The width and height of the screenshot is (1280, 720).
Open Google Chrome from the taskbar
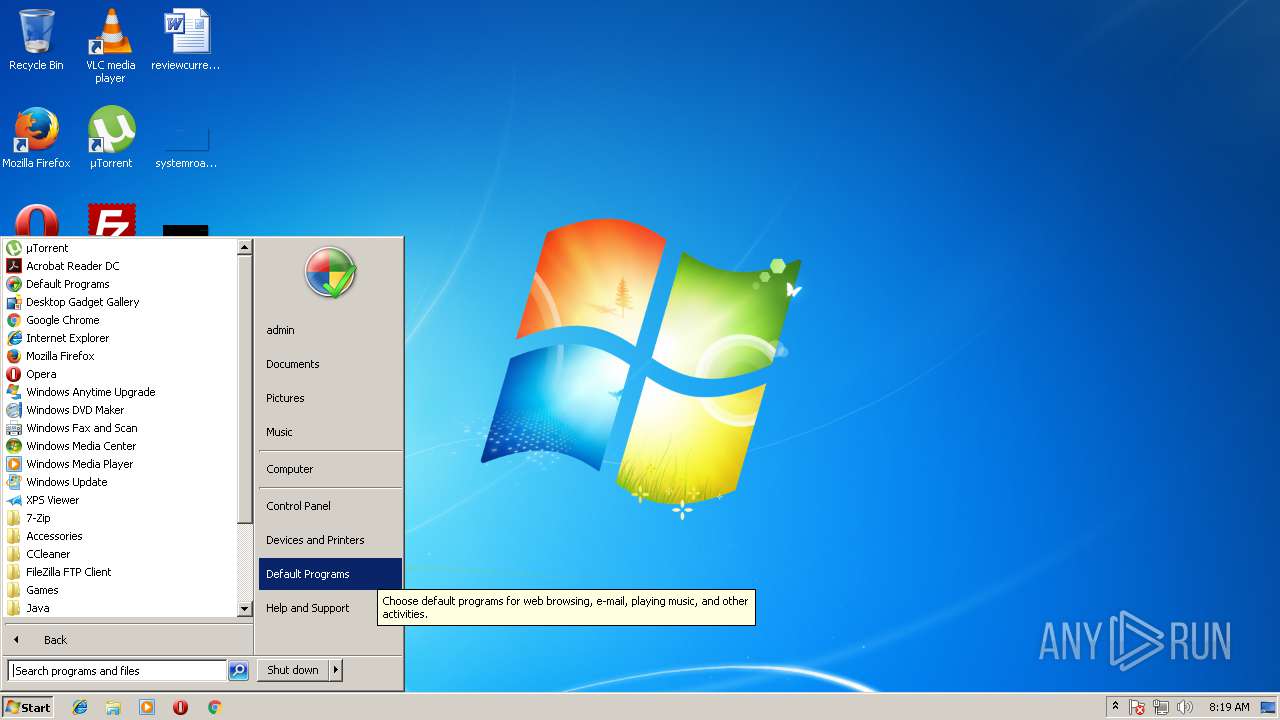tap(214, 707)
